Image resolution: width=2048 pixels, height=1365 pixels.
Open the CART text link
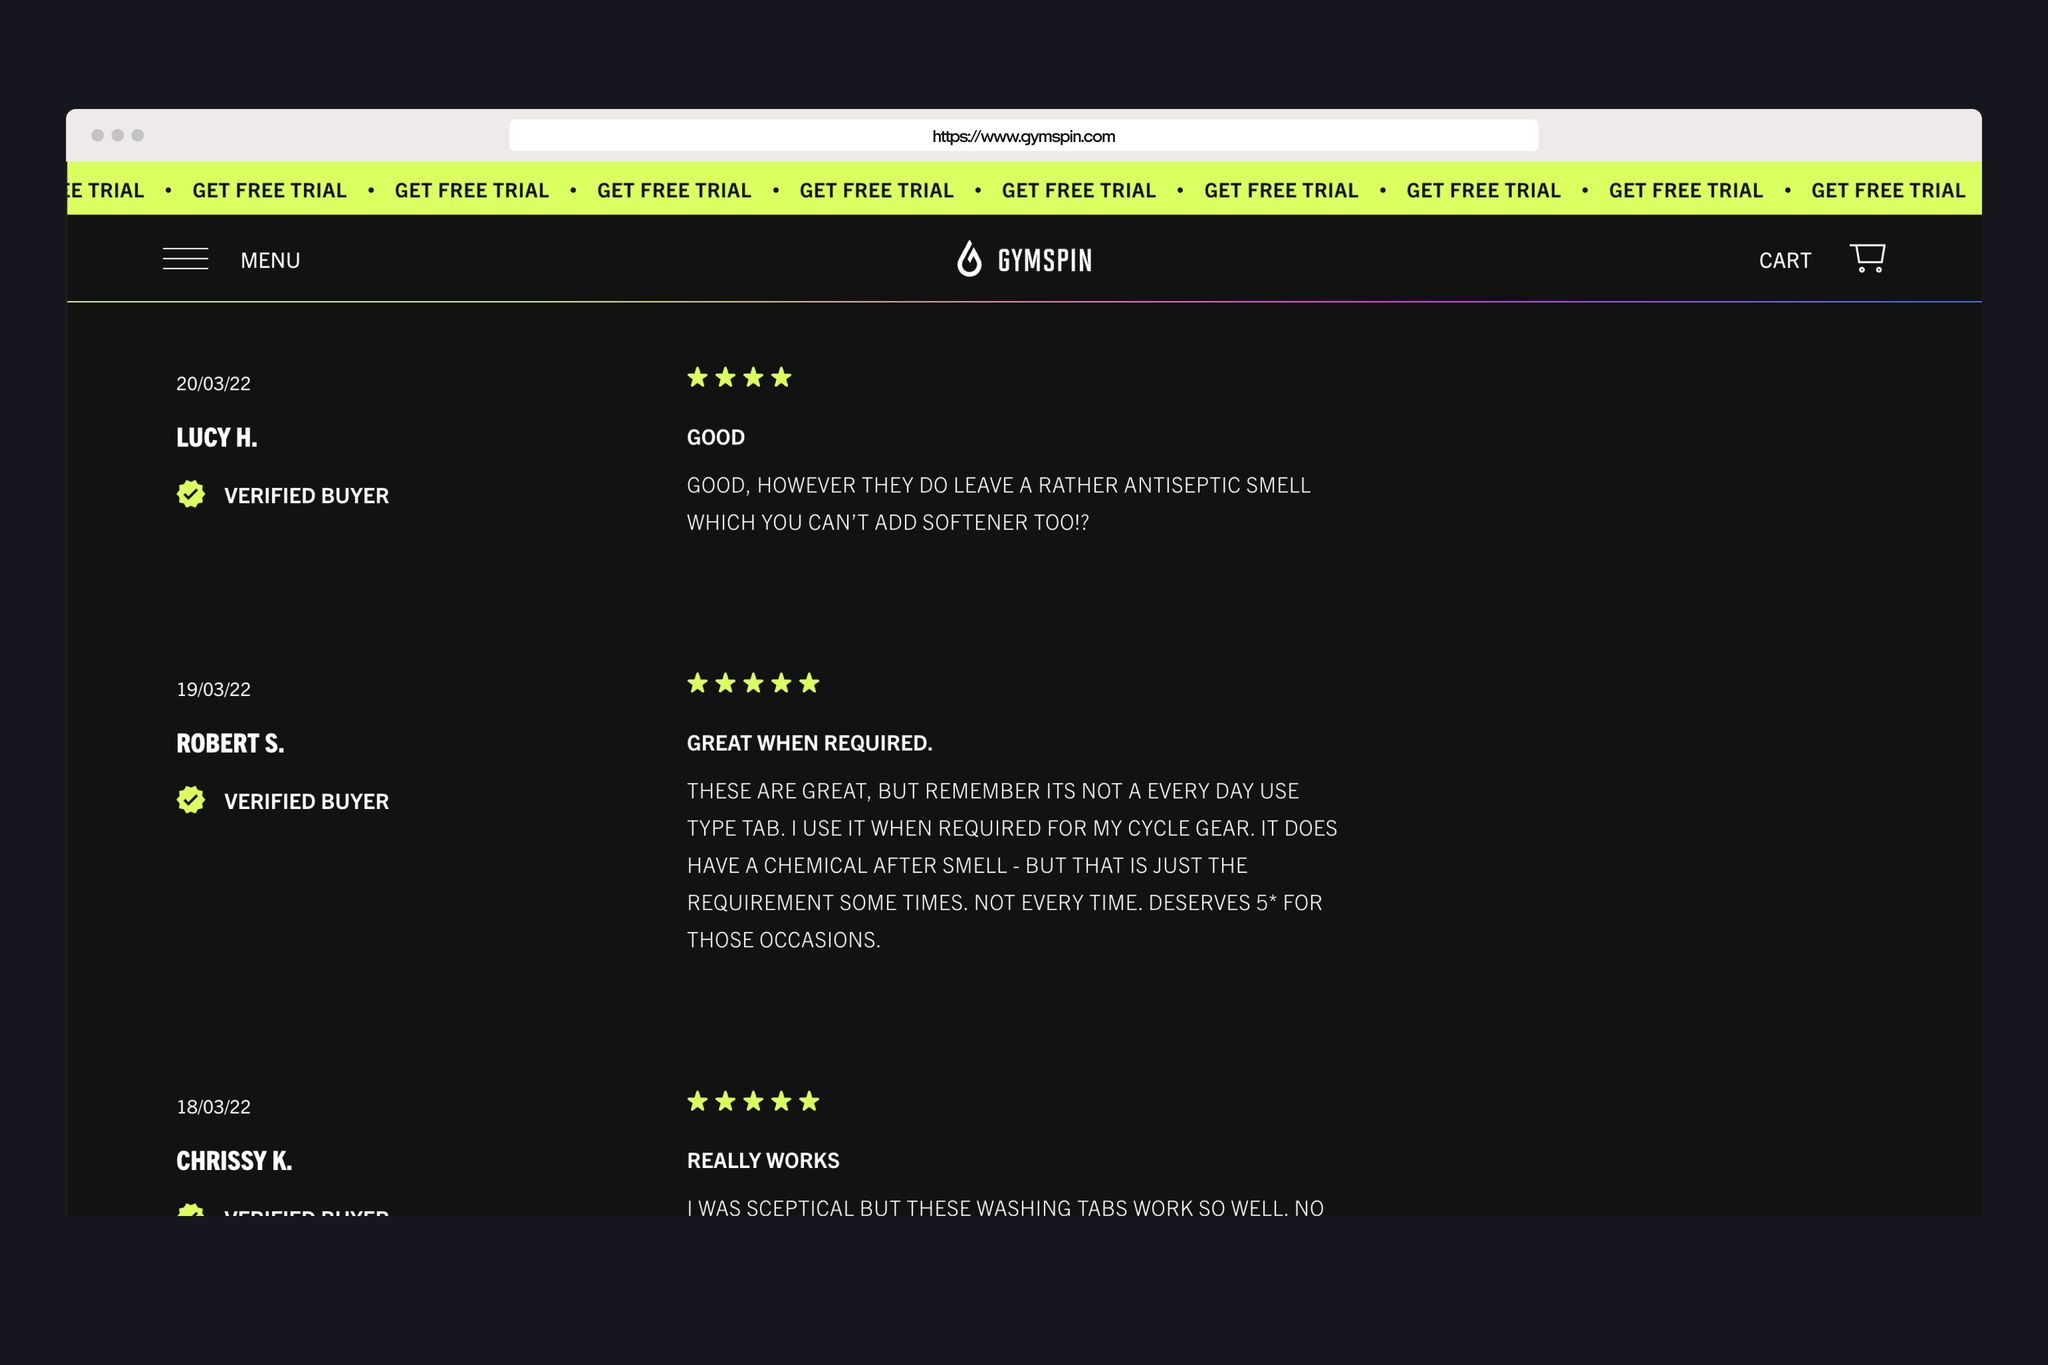(1784, 260)
